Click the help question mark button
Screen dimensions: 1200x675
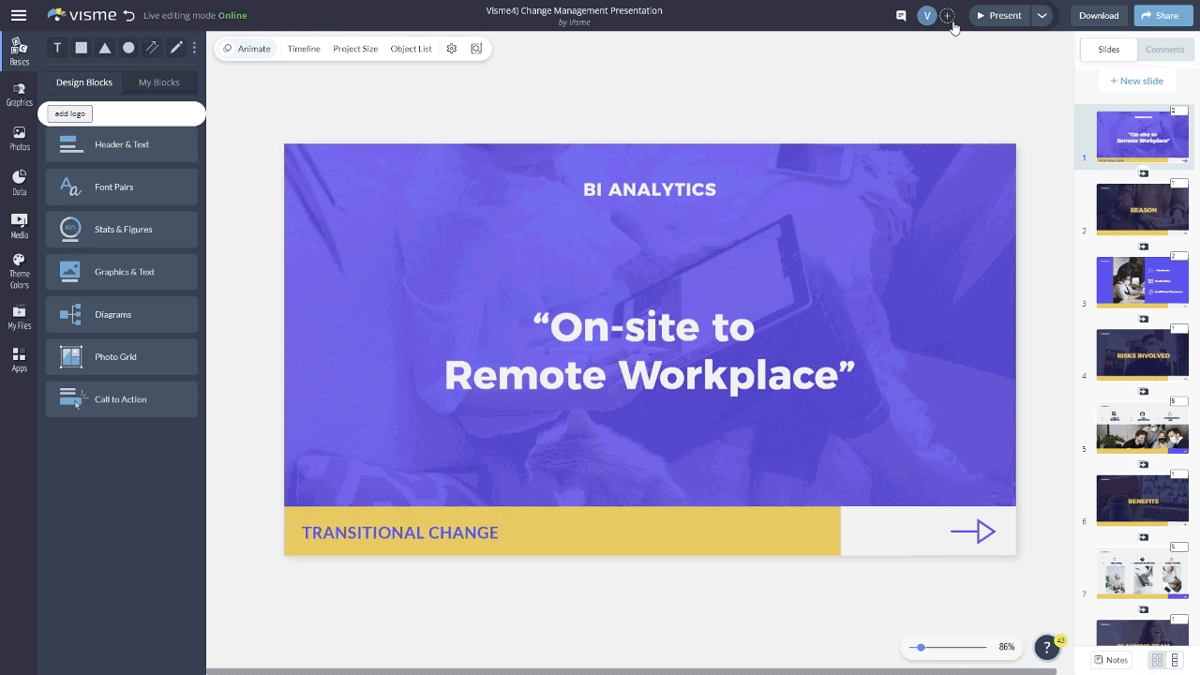1046,648
